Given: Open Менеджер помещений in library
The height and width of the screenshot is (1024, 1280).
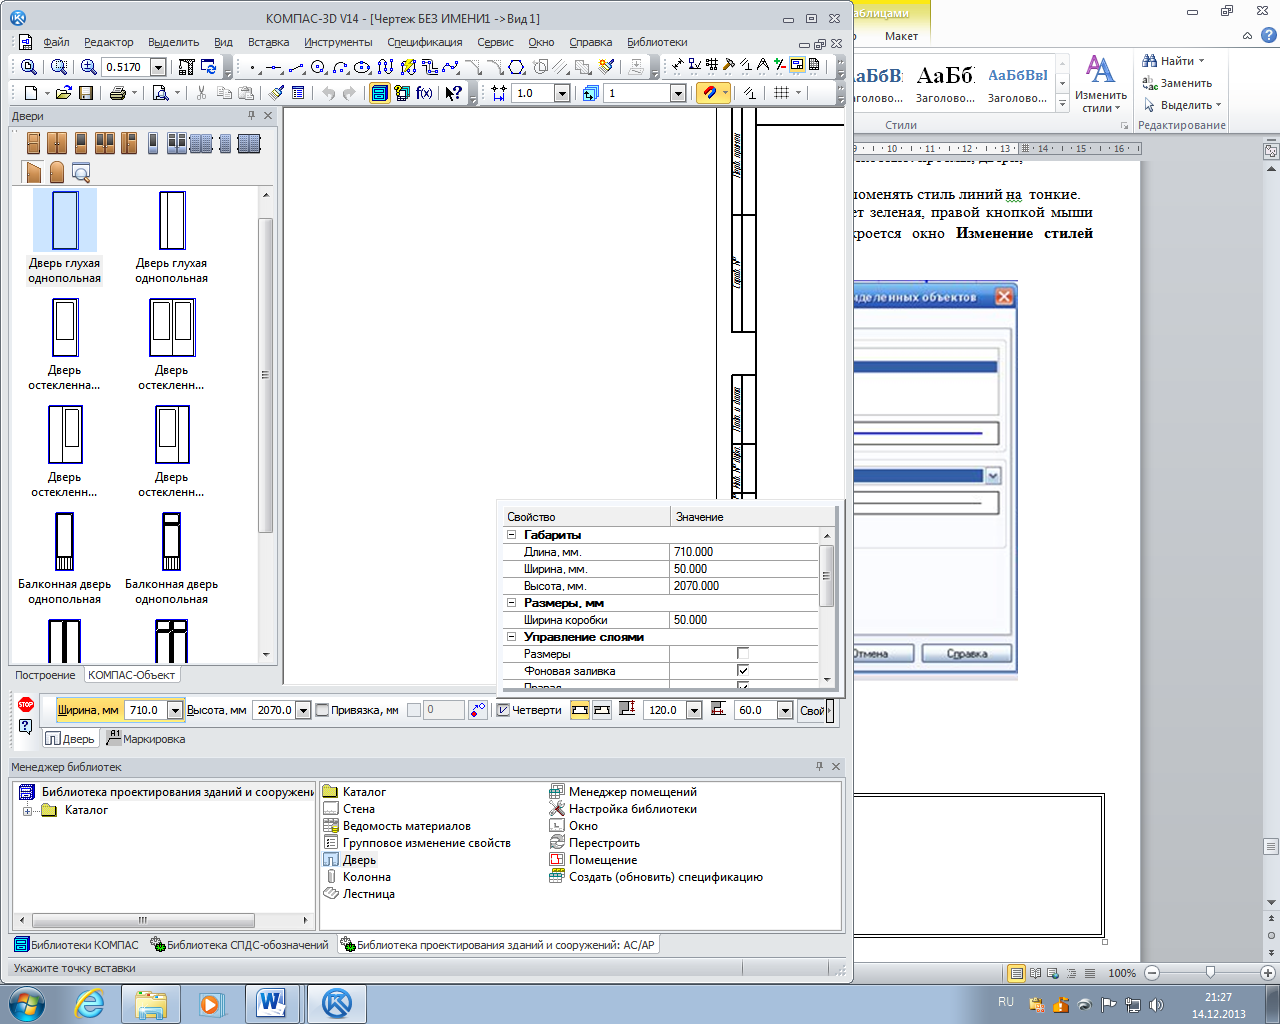Looking at the screenshot, I should [x=623, y=792].
